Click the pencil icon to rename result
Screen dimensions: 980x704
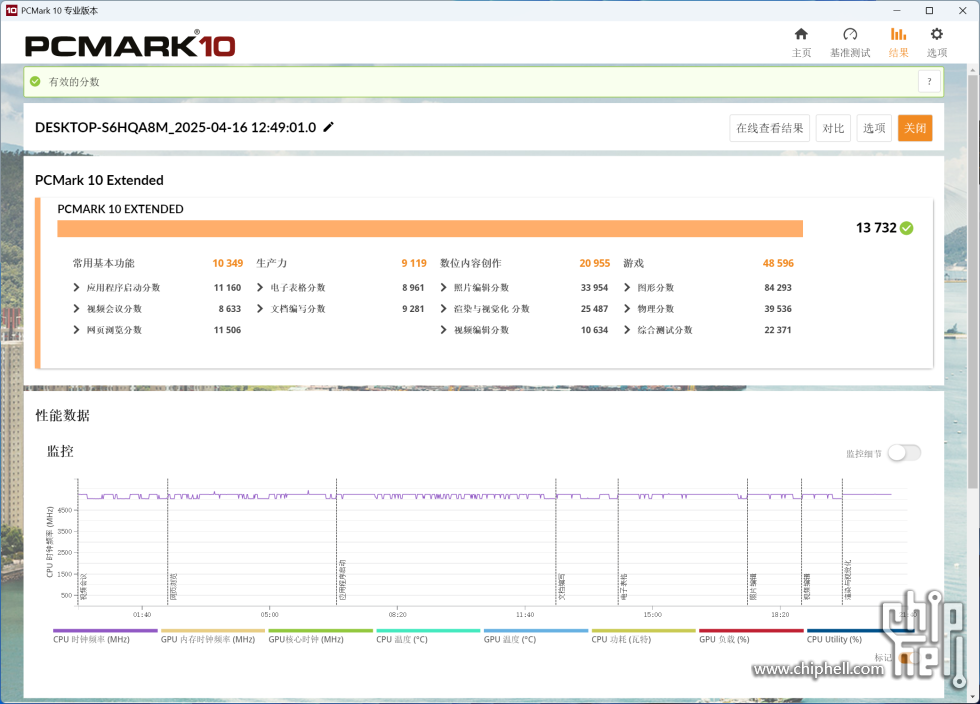click(x=329, y=127)
